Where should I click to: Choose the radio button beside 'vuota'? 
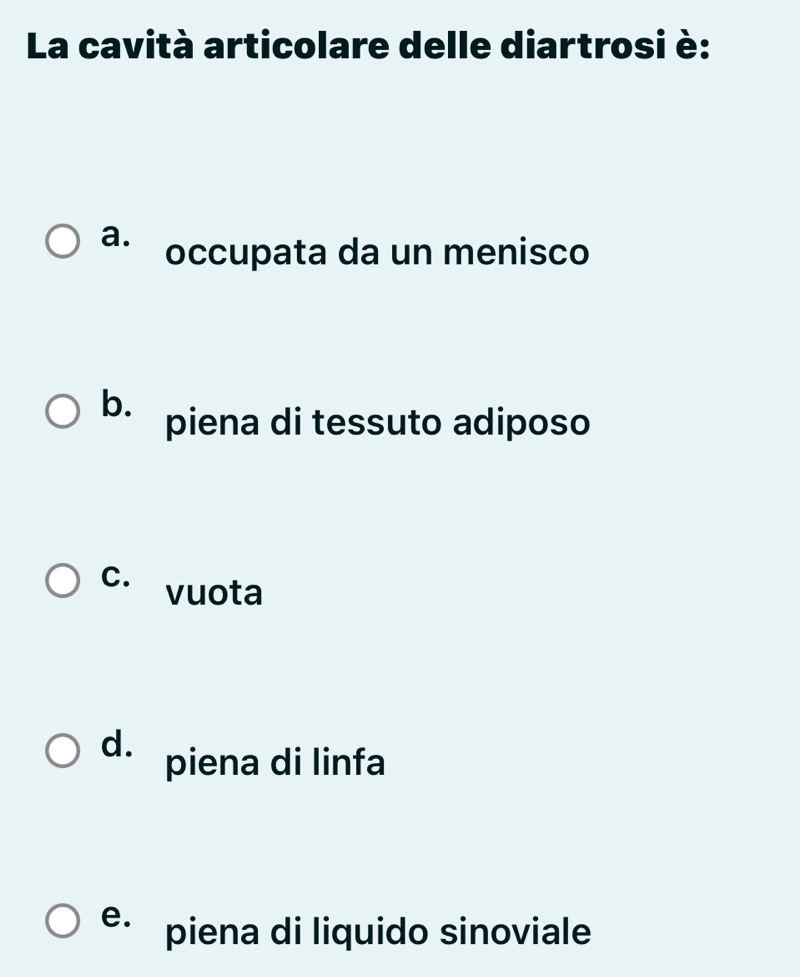(63, 583)
